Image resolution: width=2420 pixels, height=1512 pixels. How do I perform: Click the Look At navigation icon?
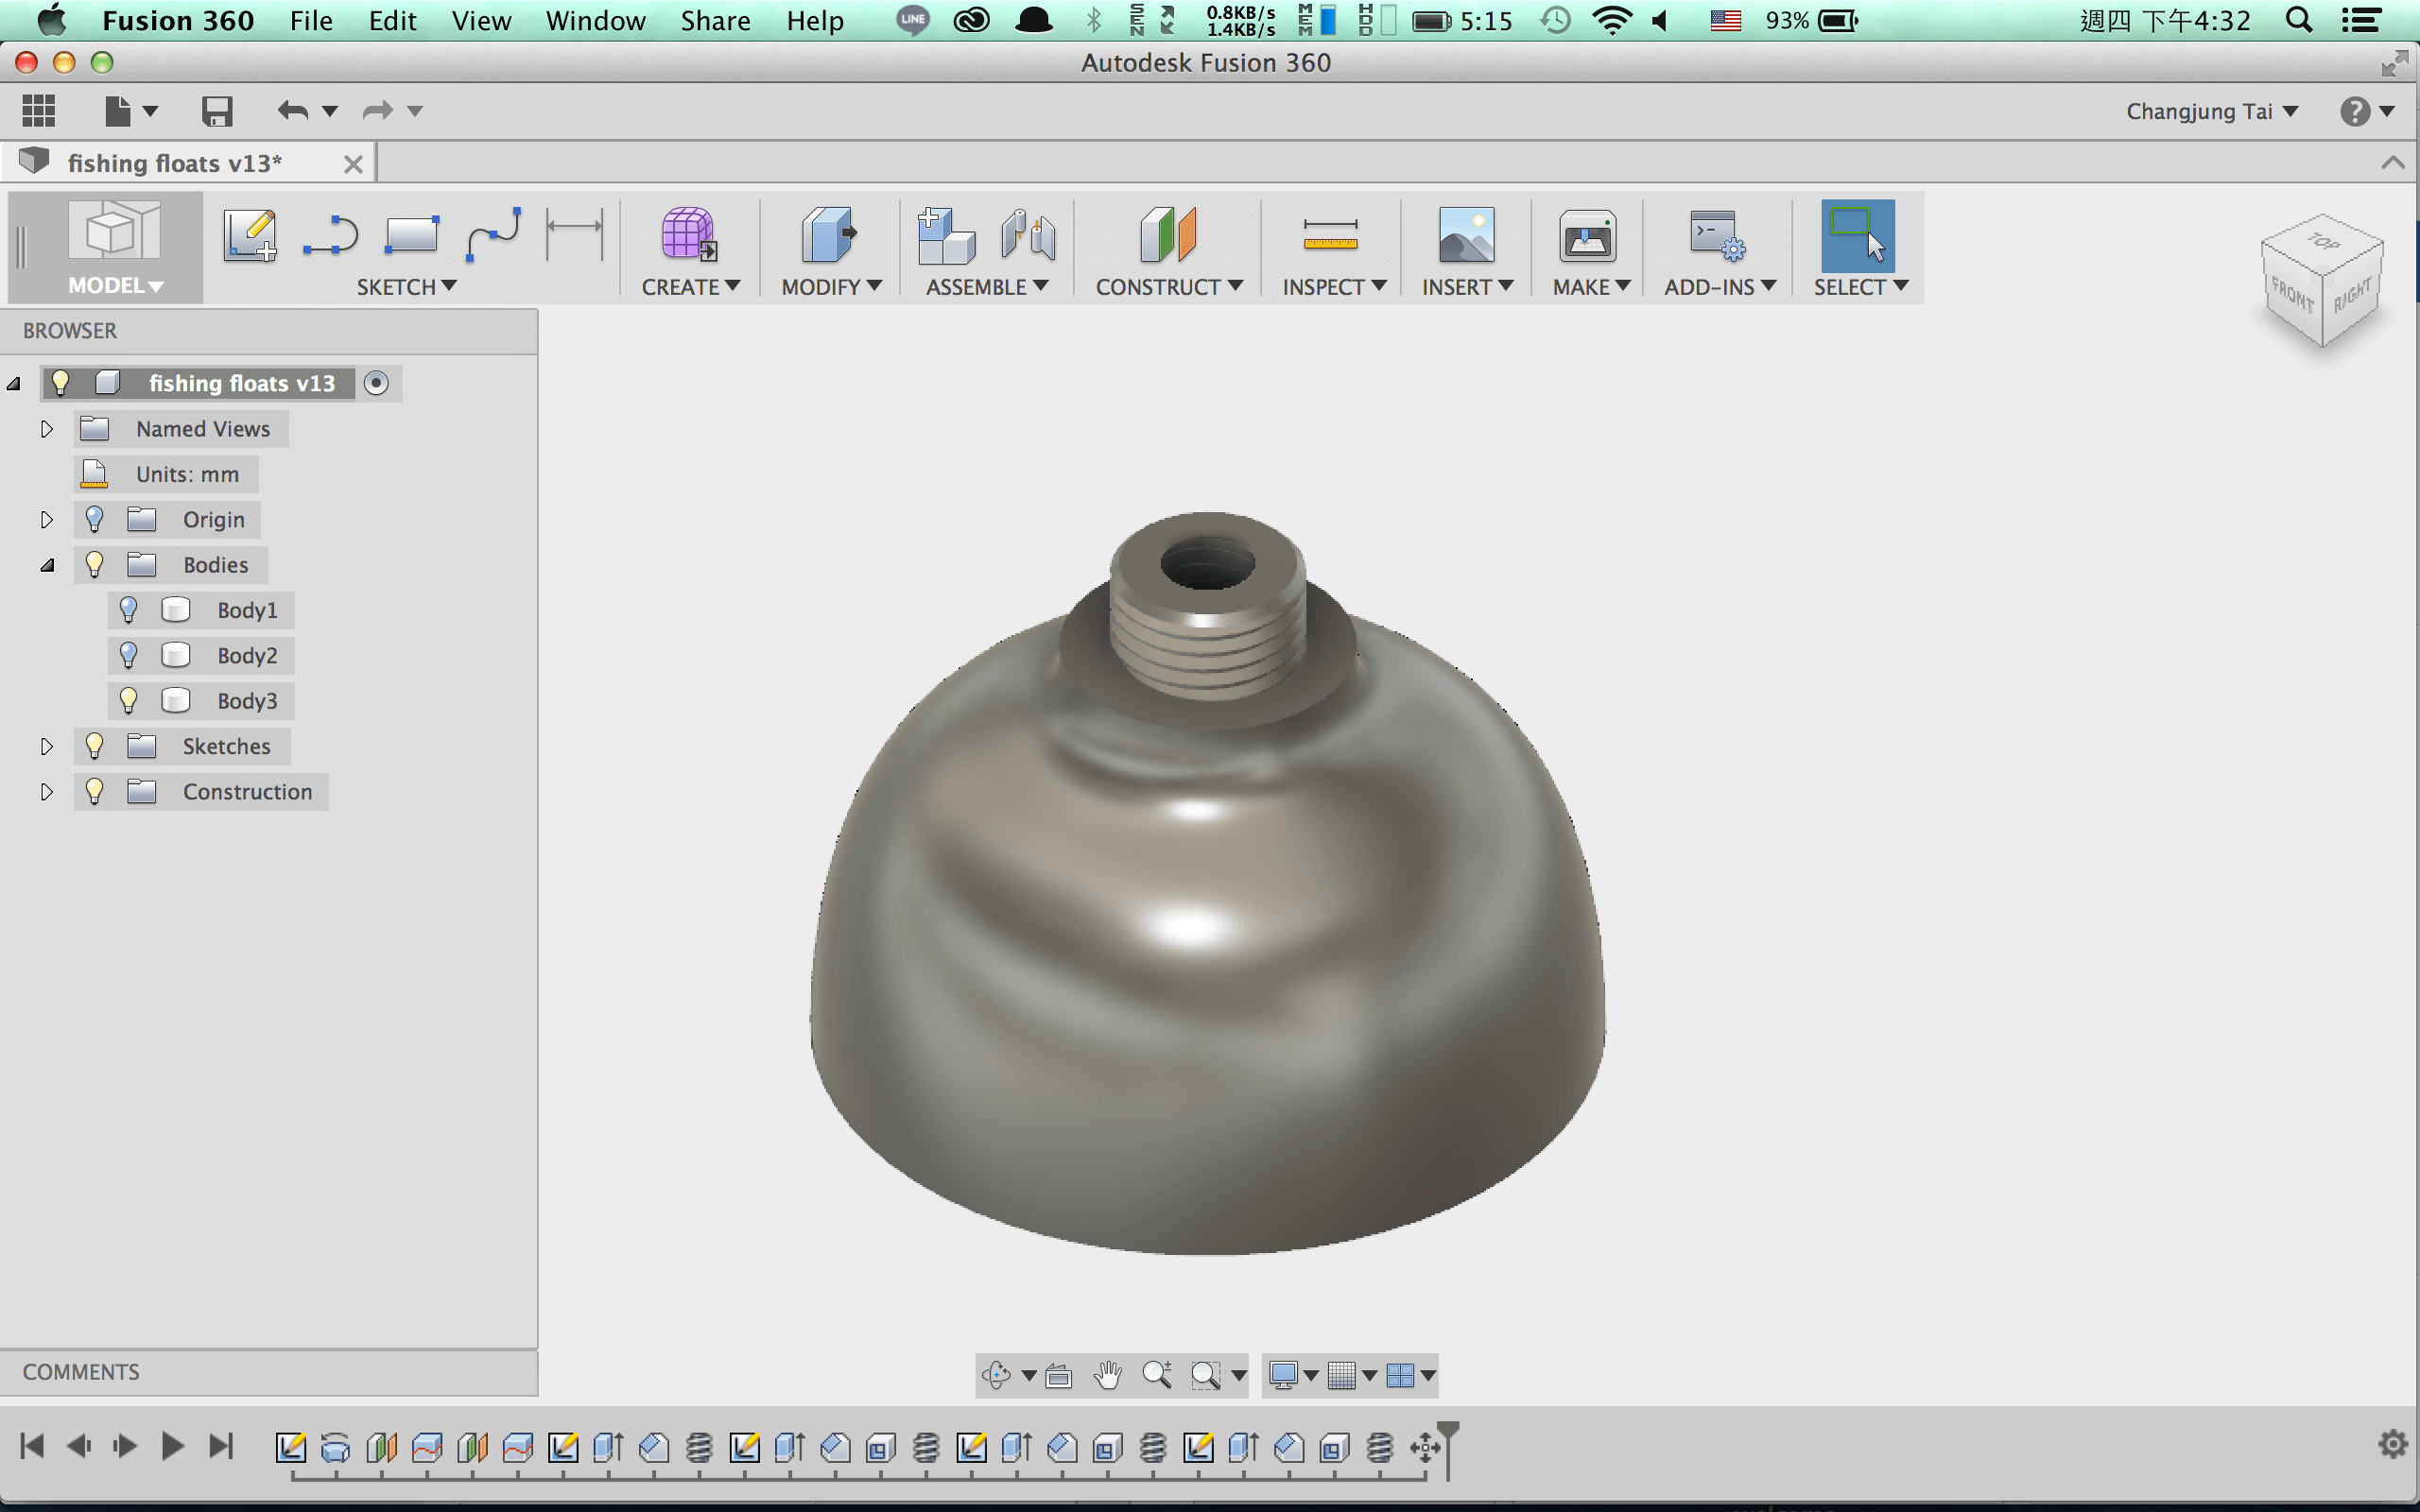[x=1058, y=1376]
